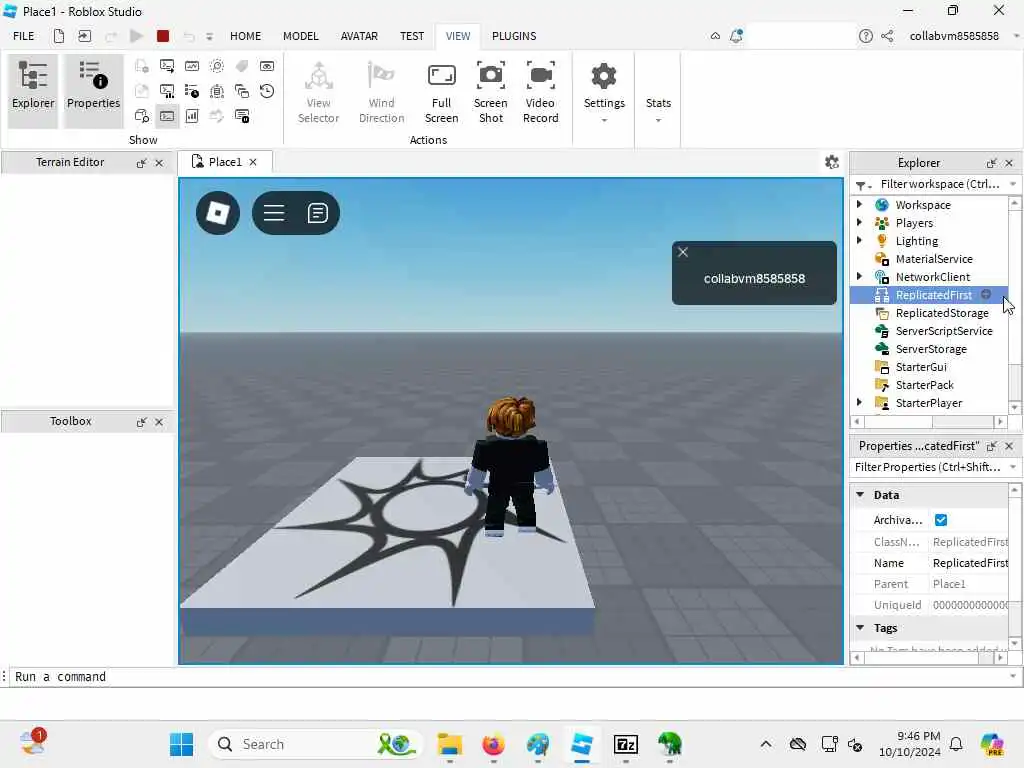Click the help question mark icon
This screenshot has height=768, width=1024.
click(x=865, y=36)
